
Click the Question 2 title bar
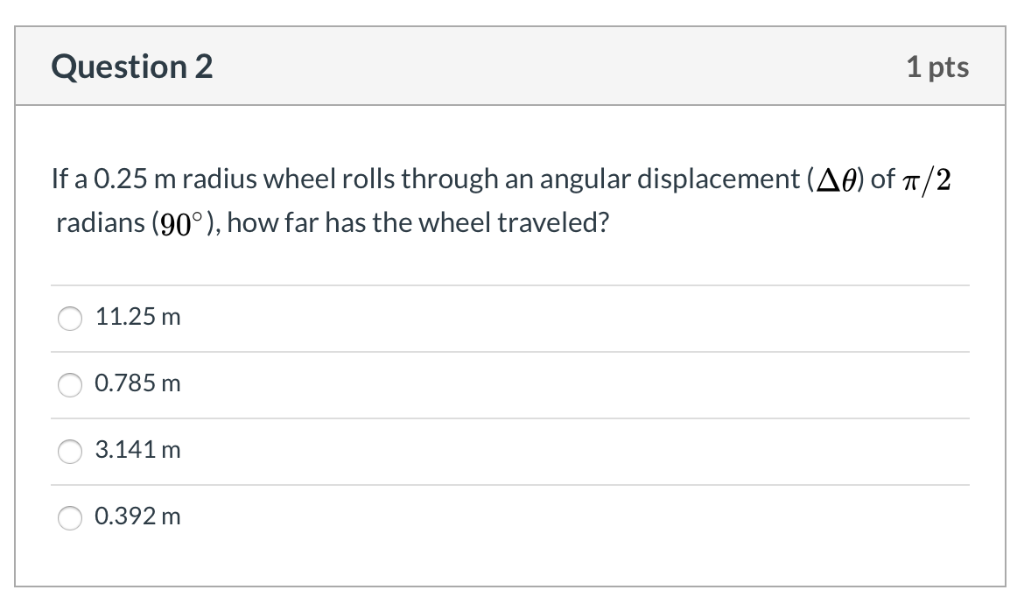click(512, 66)
